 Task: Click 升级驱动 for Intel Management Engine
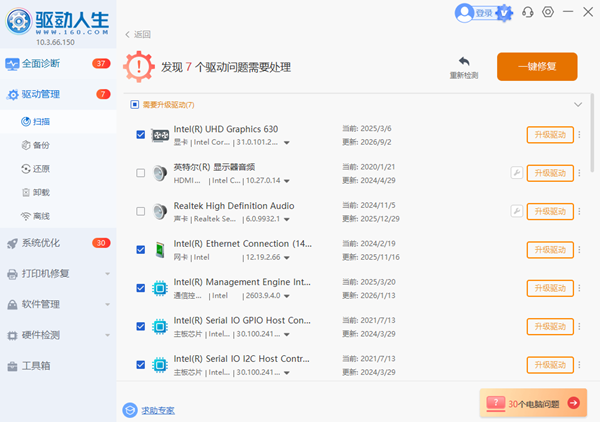point(550,288)
